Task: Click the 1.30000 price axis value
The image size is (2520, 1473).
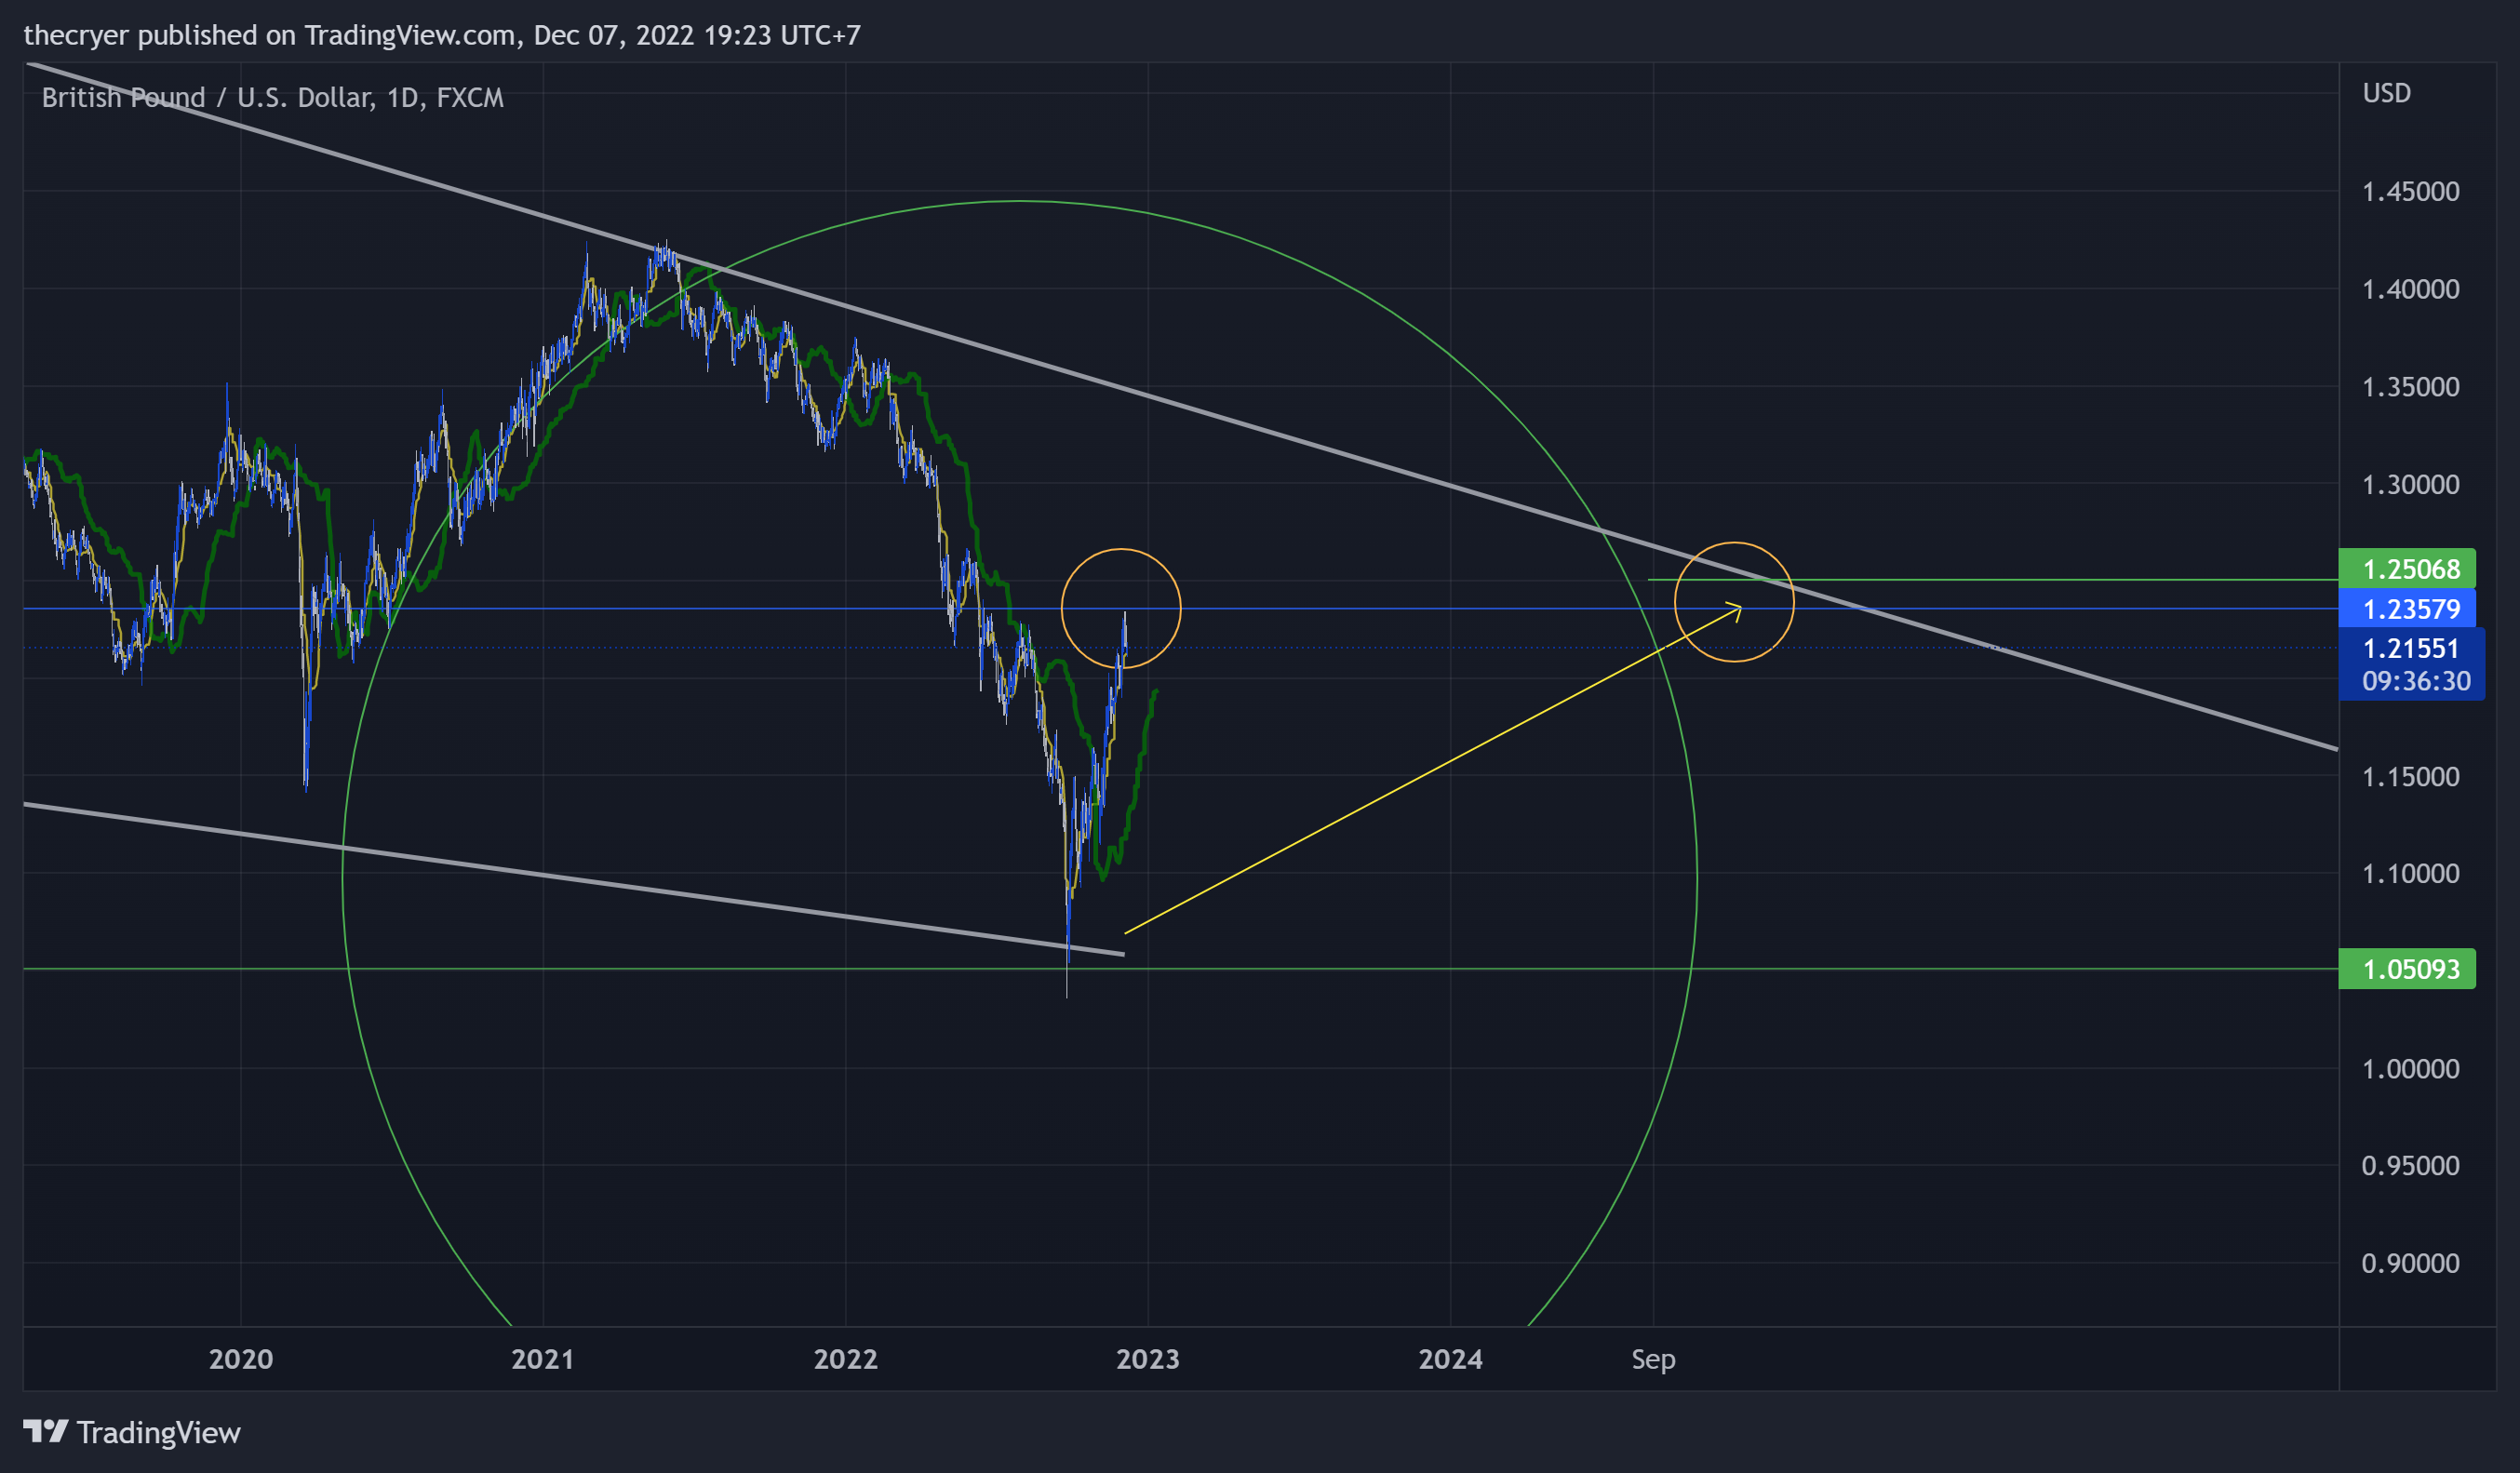Action: [x=2410, y=485]
